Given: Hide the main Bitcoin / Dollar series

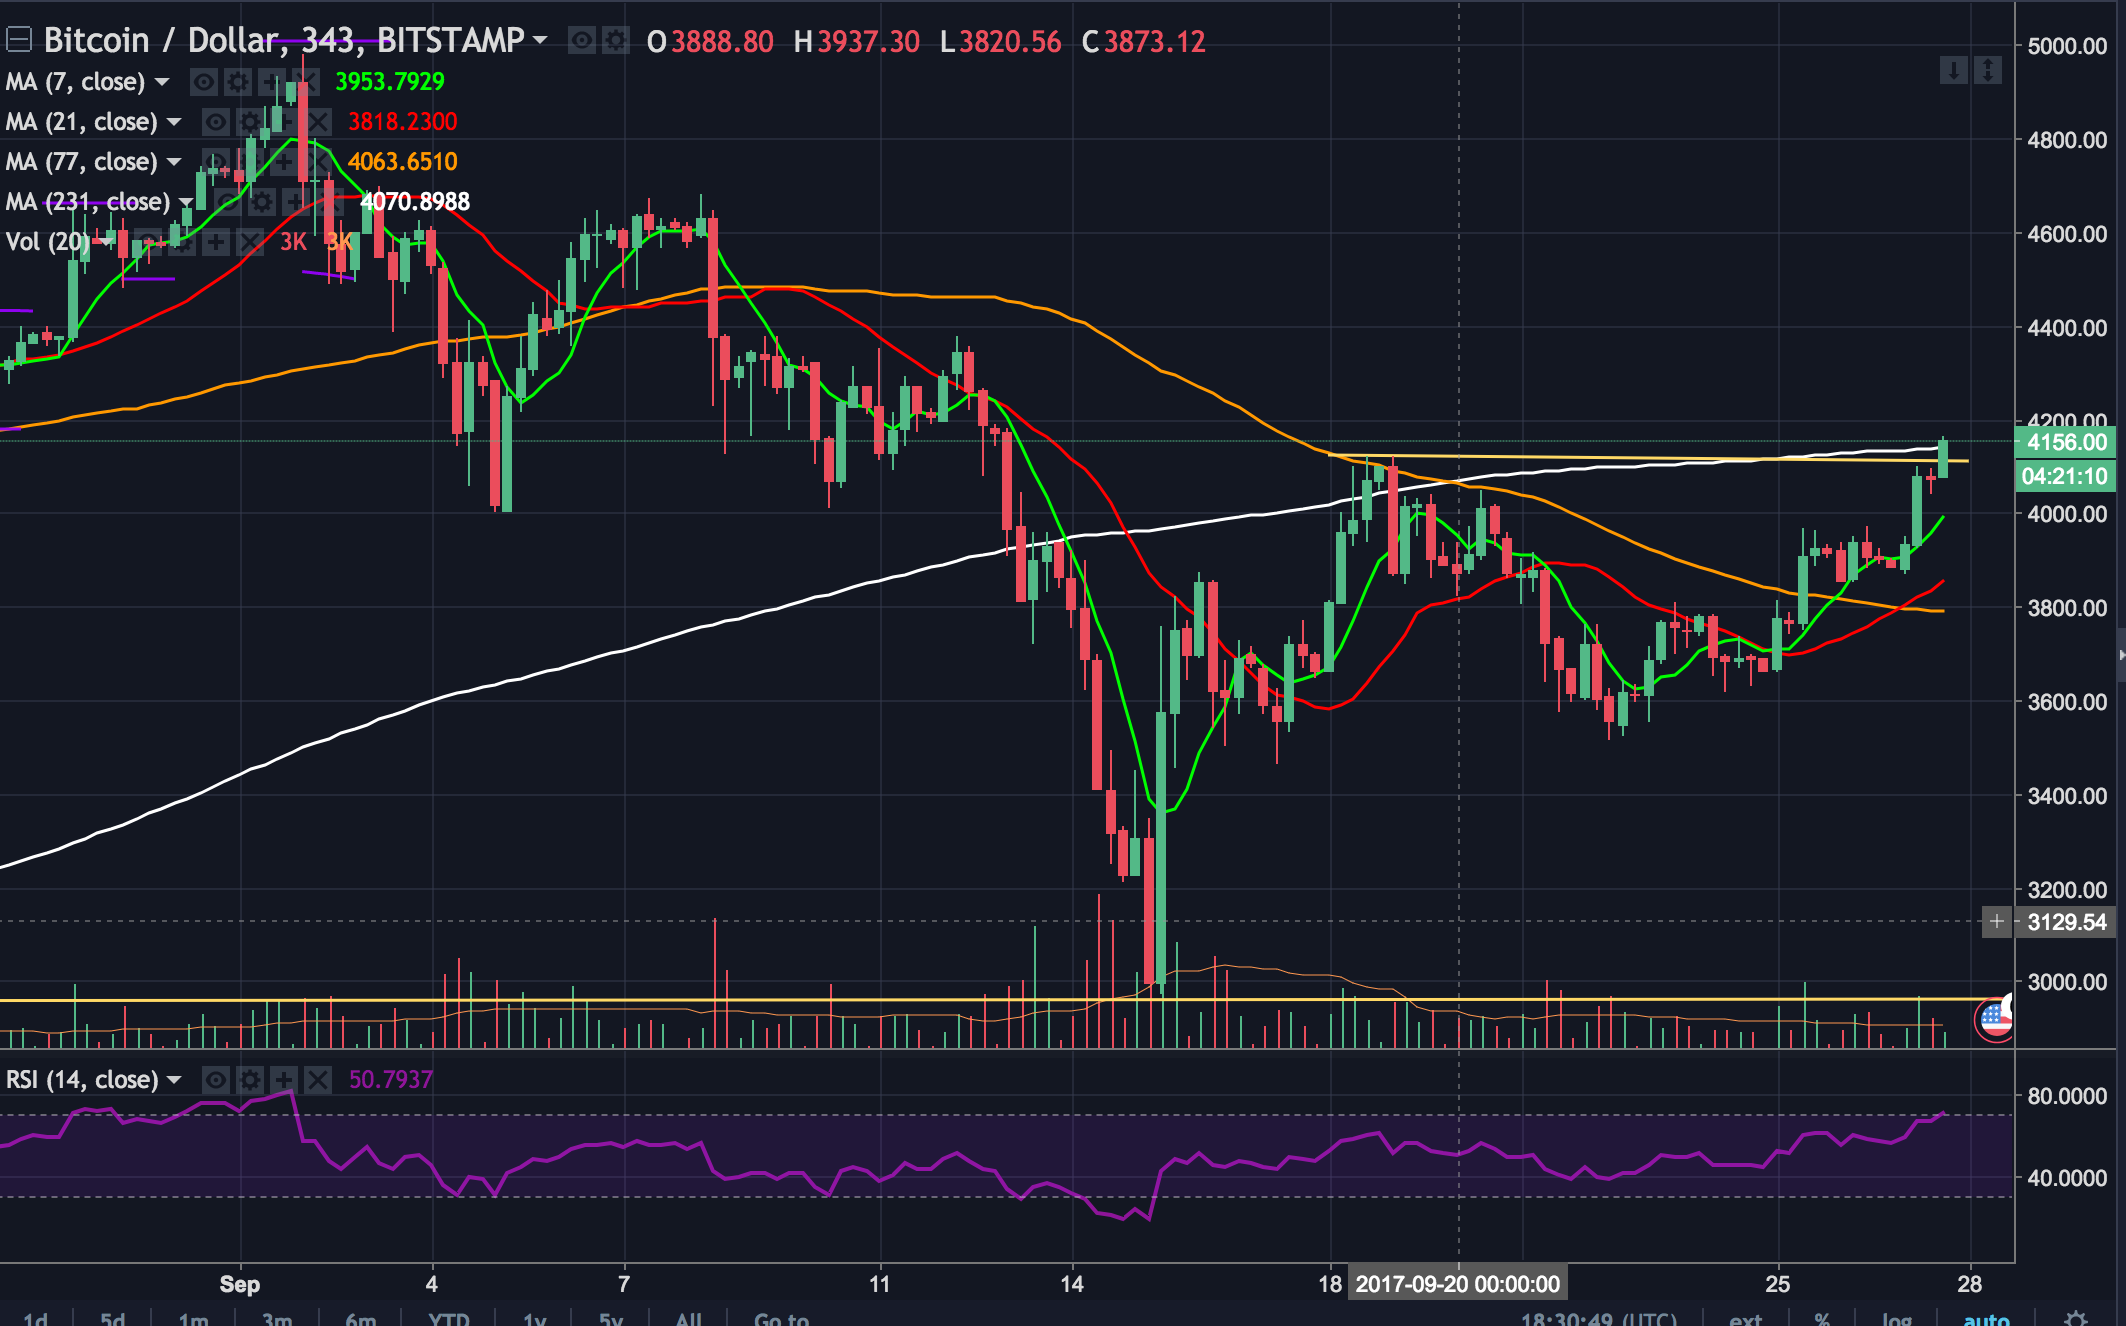Looking at the screenshot, I should coord(581,40).
